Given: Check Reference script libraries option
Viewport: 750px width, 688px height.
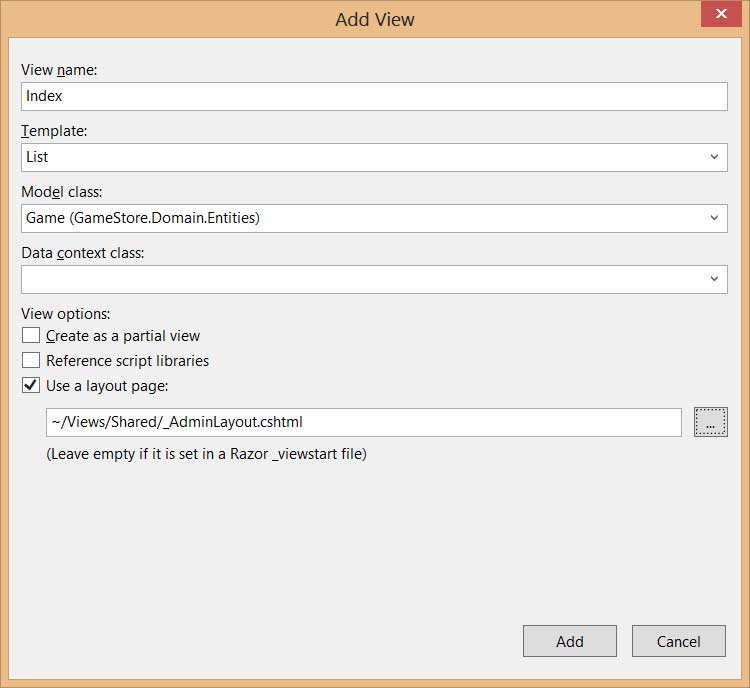Looking at the screenshot, I should (x=31, y=360).
